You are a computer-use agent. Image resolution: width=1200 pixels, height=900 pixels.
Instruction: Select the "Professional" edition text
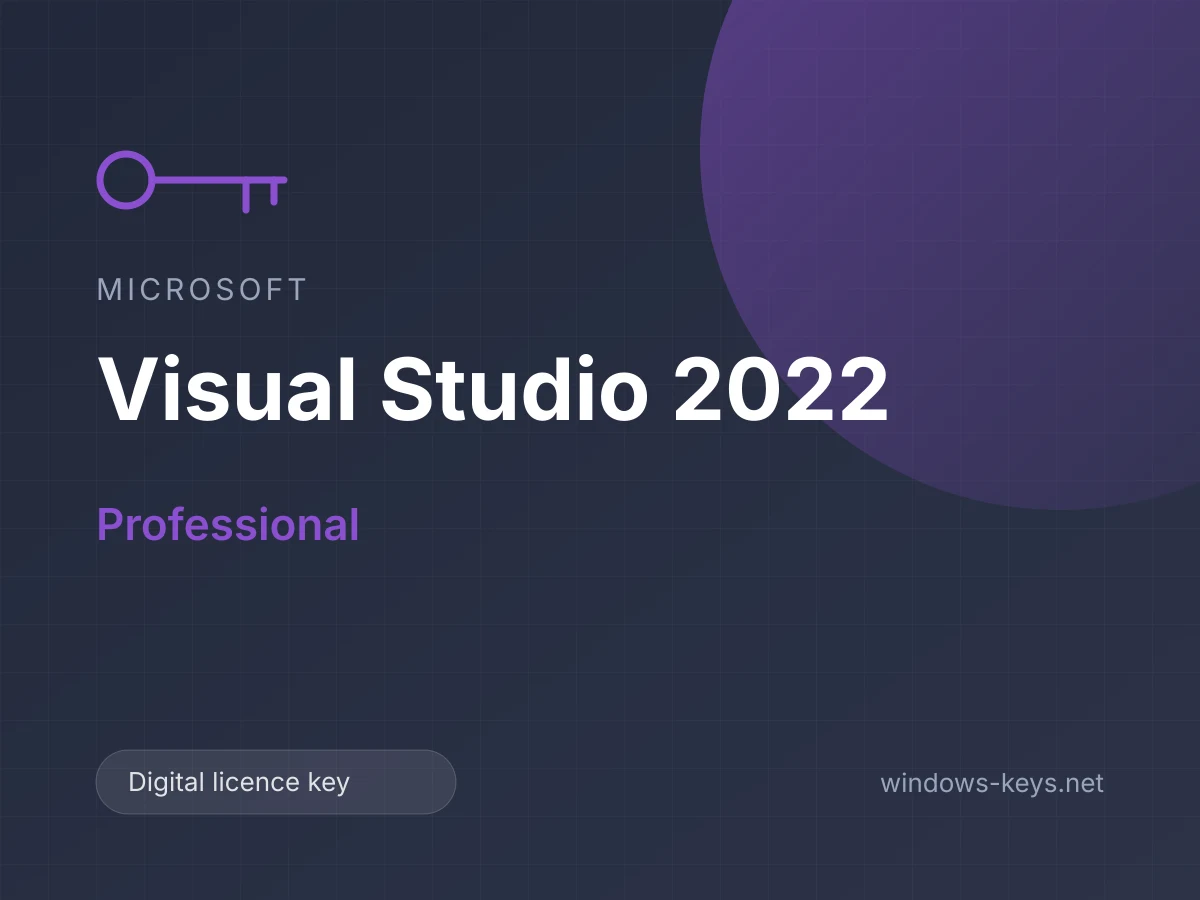(x=228, y=525)
